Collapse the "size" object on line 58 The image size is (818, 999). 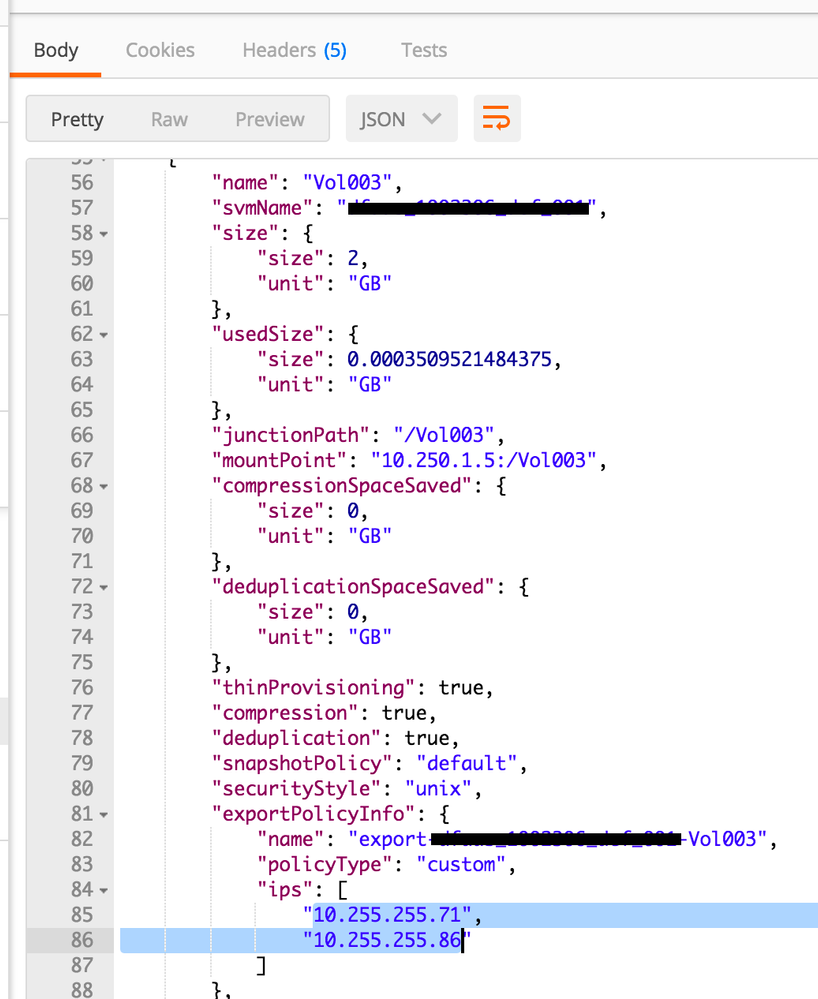click(103, 233)
